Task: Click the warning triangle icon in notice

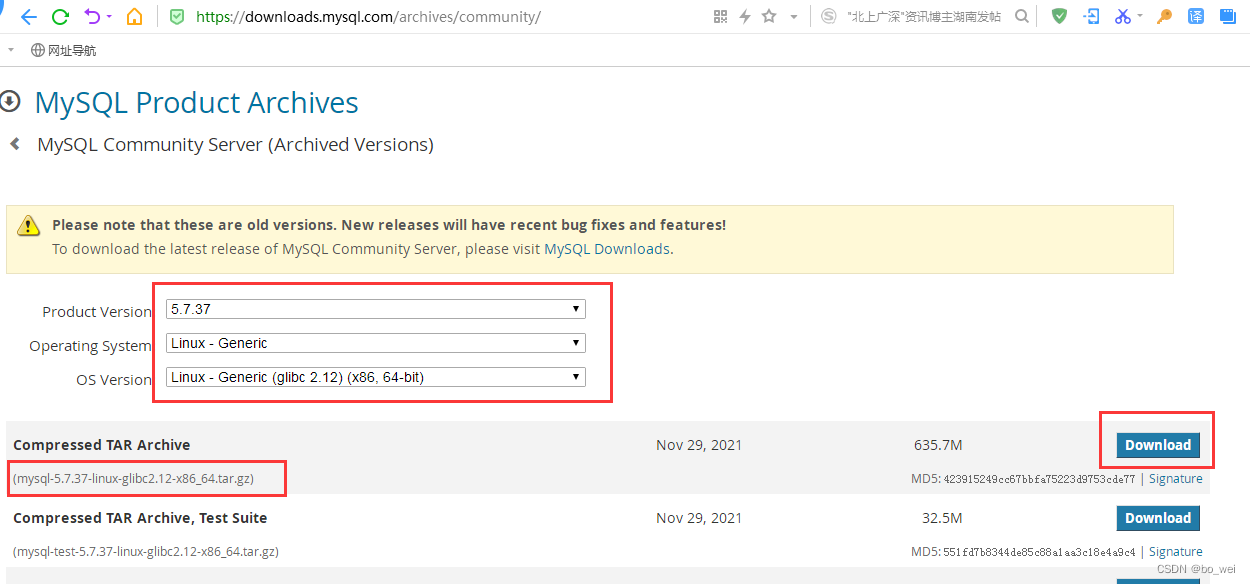Action: [29, 226]
